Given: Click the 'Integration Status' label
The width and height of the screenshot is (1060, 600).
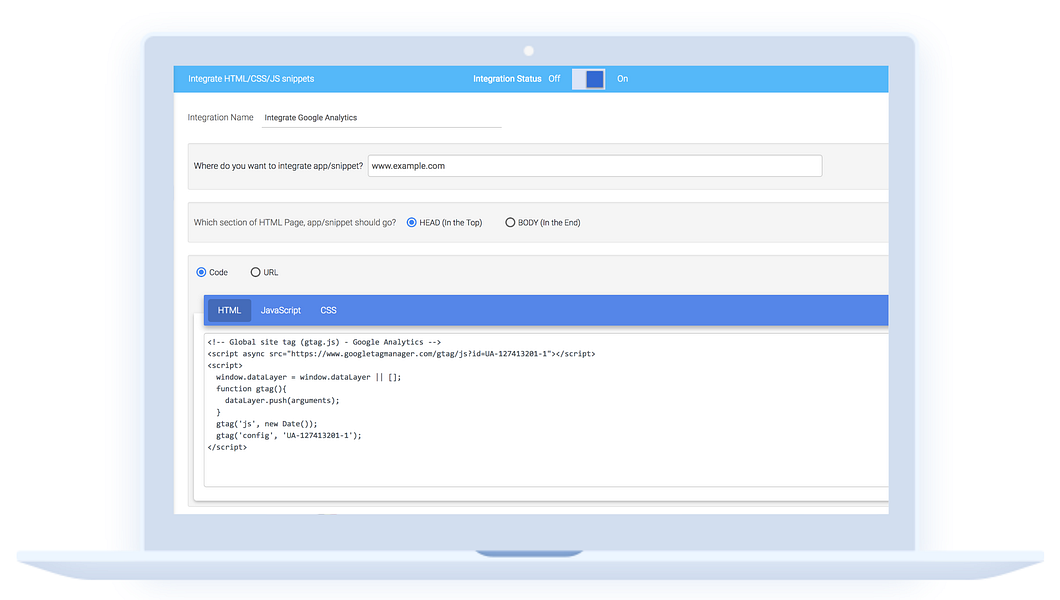Looking at the screenshot, I should pos(507,79).
